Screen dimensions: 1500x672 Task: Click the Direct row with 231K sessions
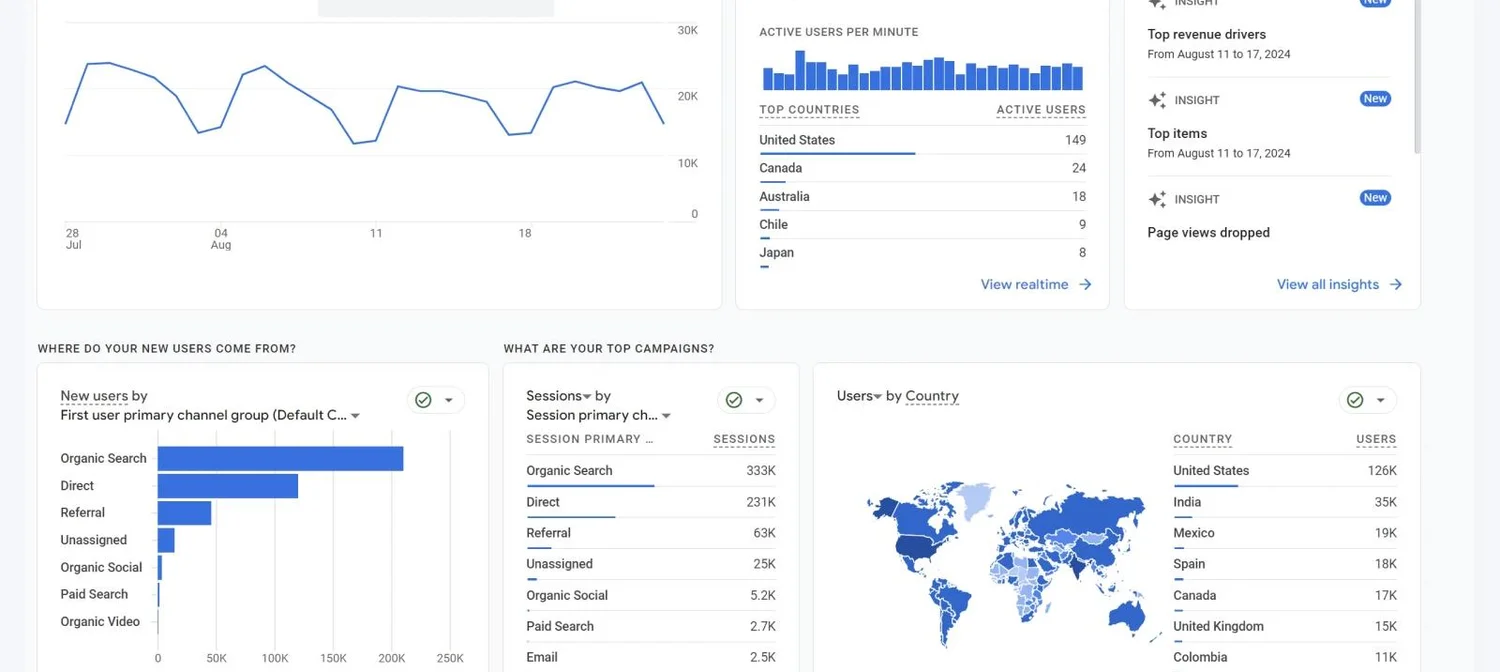[651, 502]
